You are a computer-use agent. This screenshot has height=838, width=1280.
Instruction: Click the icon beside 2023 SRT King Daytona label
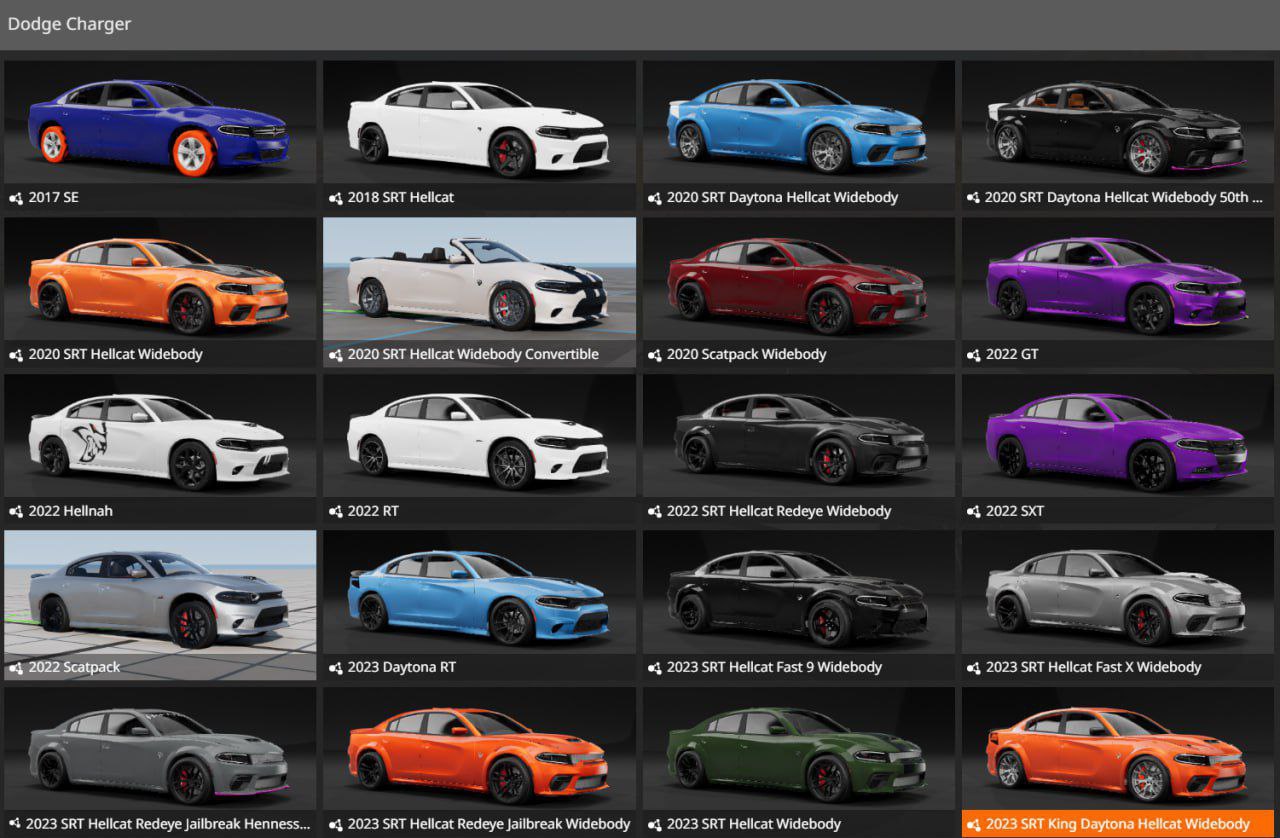(x=973, y=824)
